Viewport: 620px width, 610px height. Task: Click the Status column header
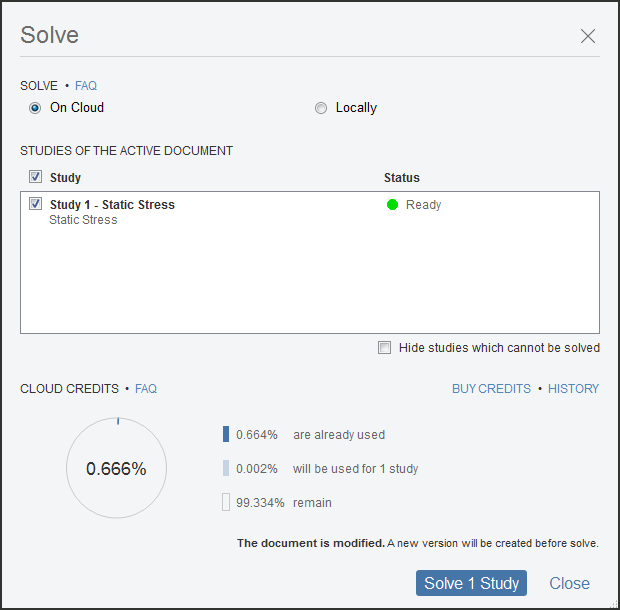tap(402, 178)
